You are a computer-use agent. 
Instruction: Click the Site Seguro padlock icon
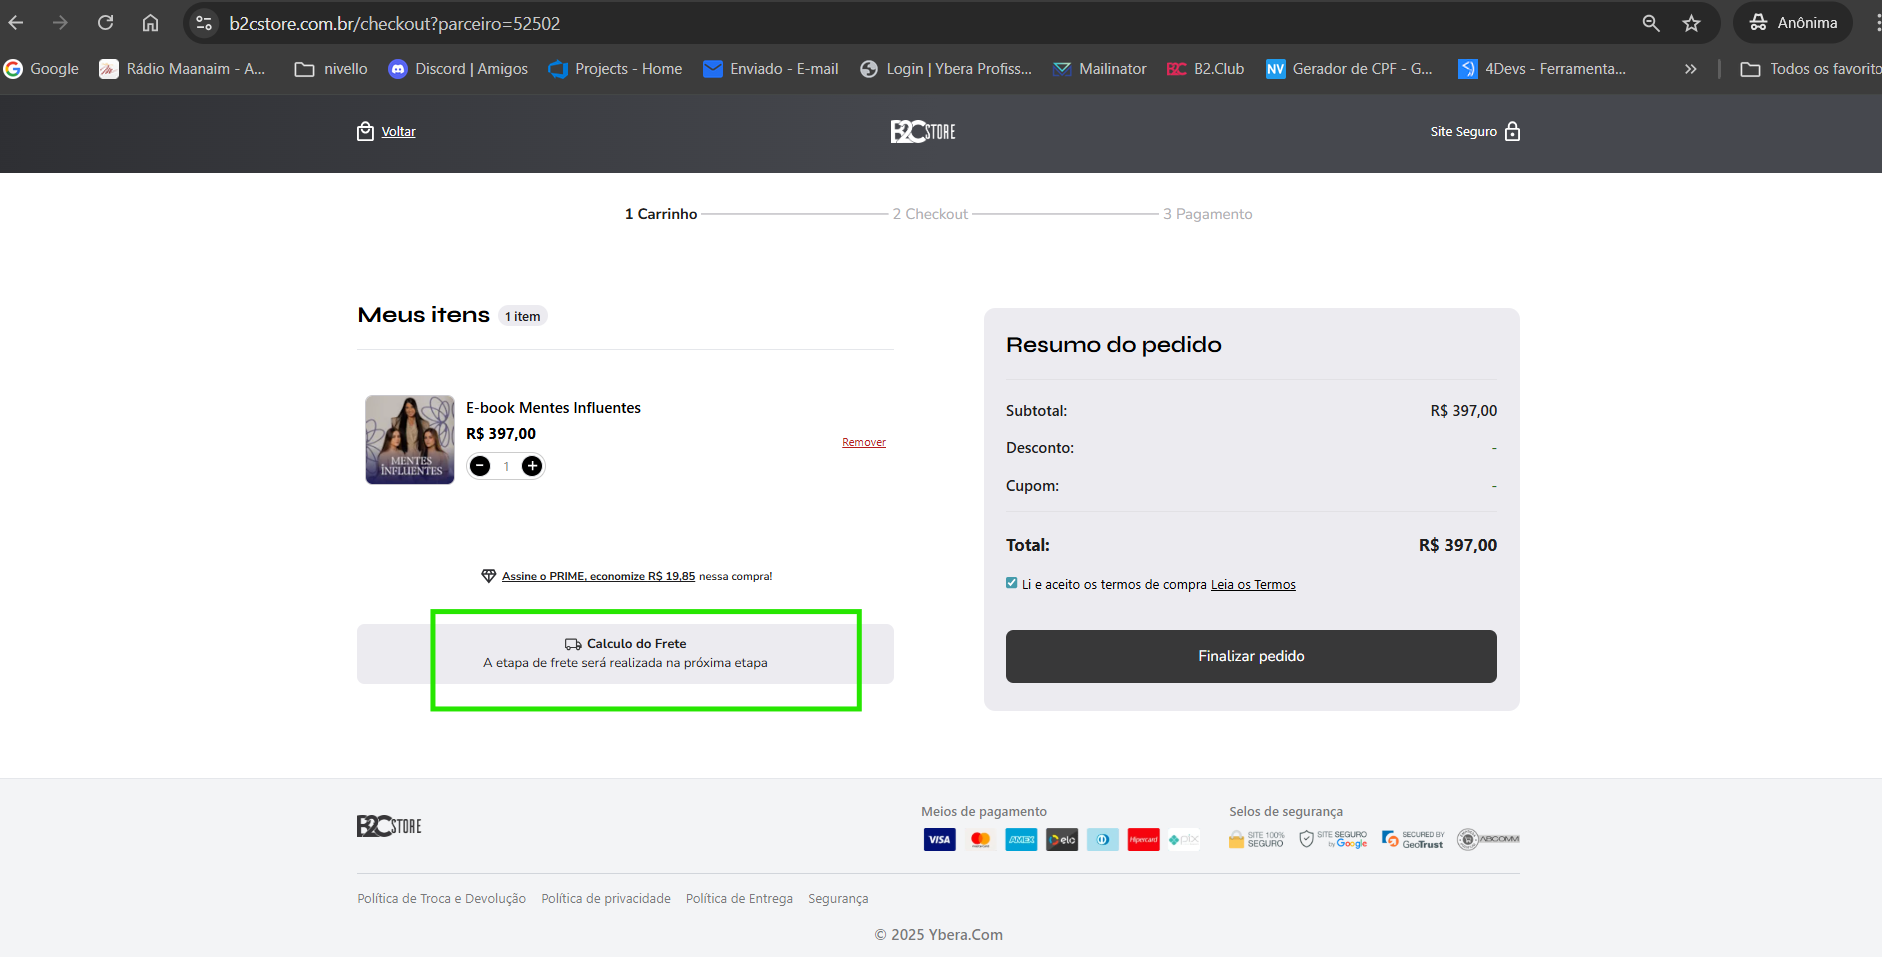(1512, 131)
